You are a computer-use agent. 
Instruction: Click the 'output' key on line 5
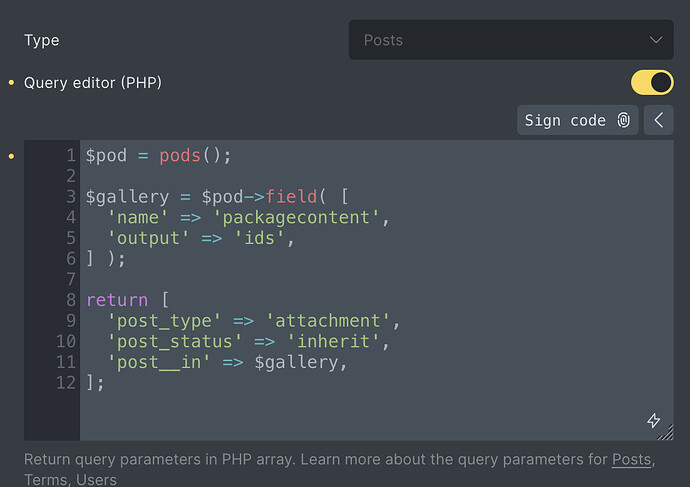[148, 238]
